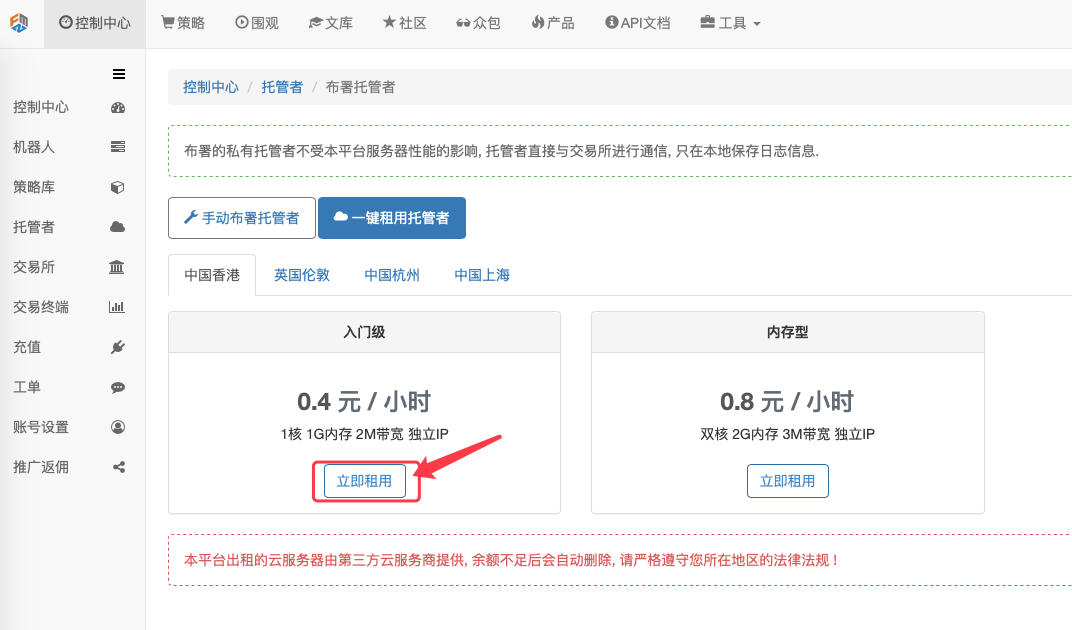Open 社区 in the top navbar
The image size is (1072, 630).
click(405, 23)
